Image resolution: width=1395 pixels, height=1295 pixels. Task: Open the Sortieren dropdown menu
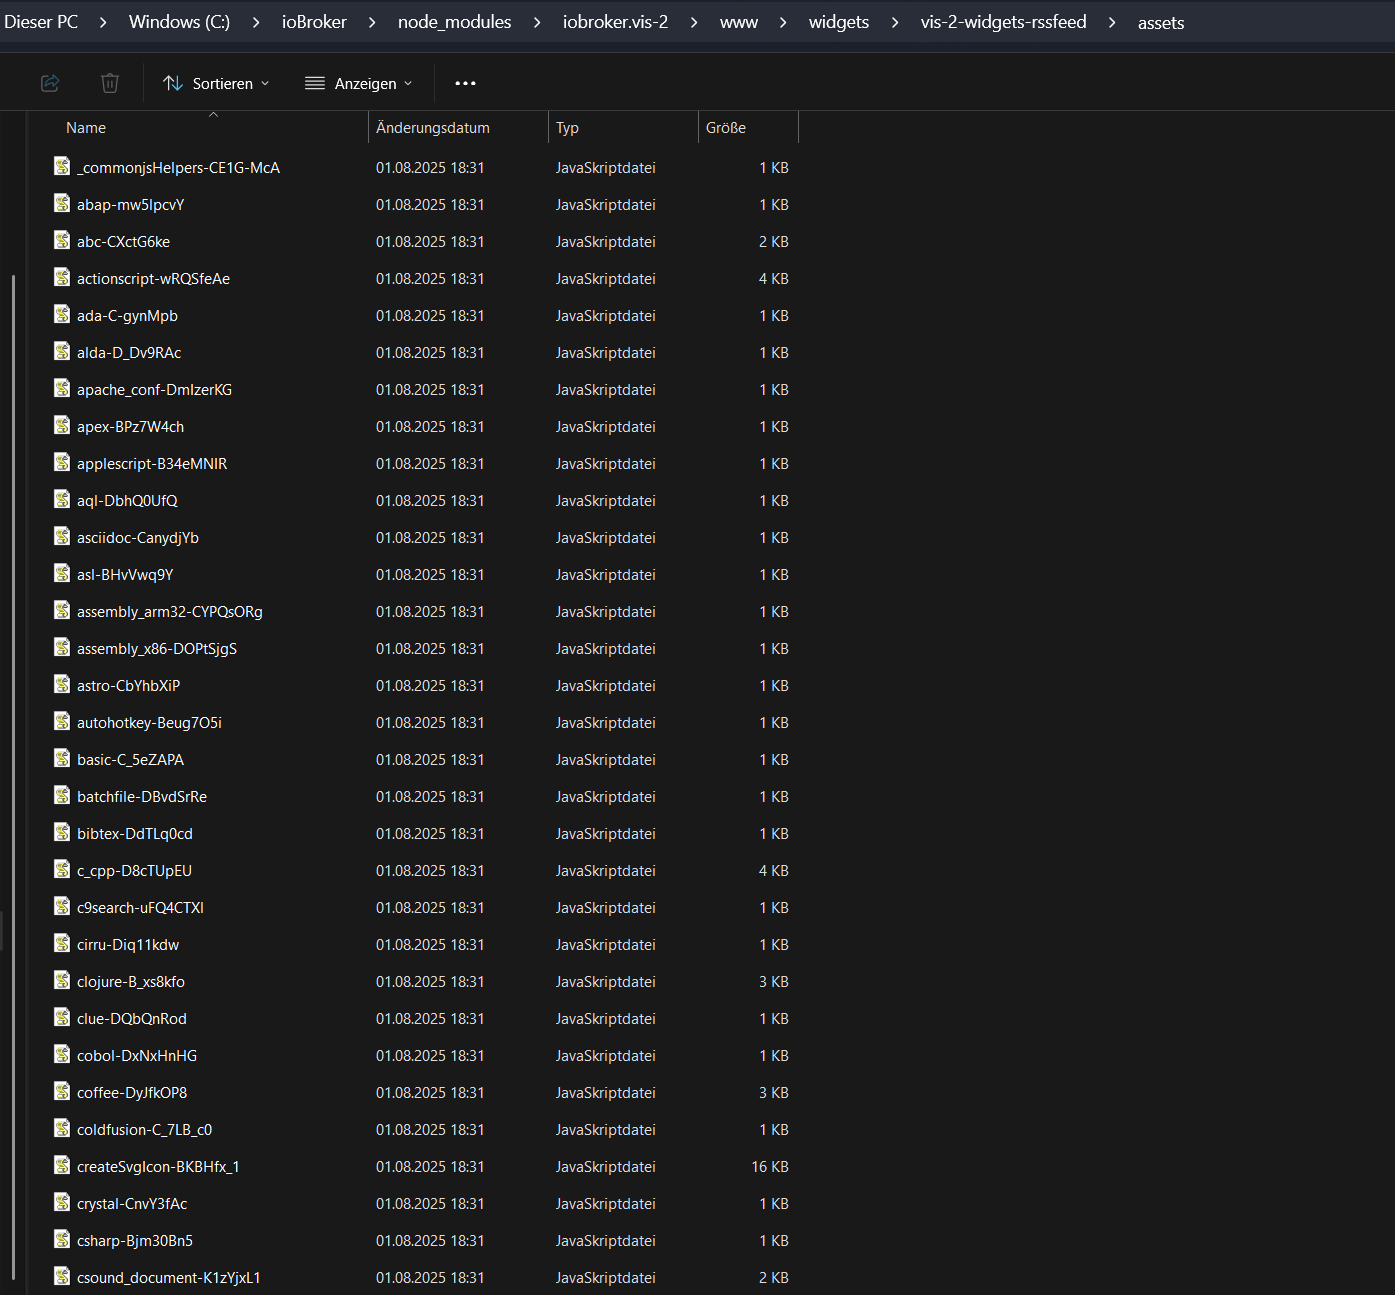click(216, 84)
